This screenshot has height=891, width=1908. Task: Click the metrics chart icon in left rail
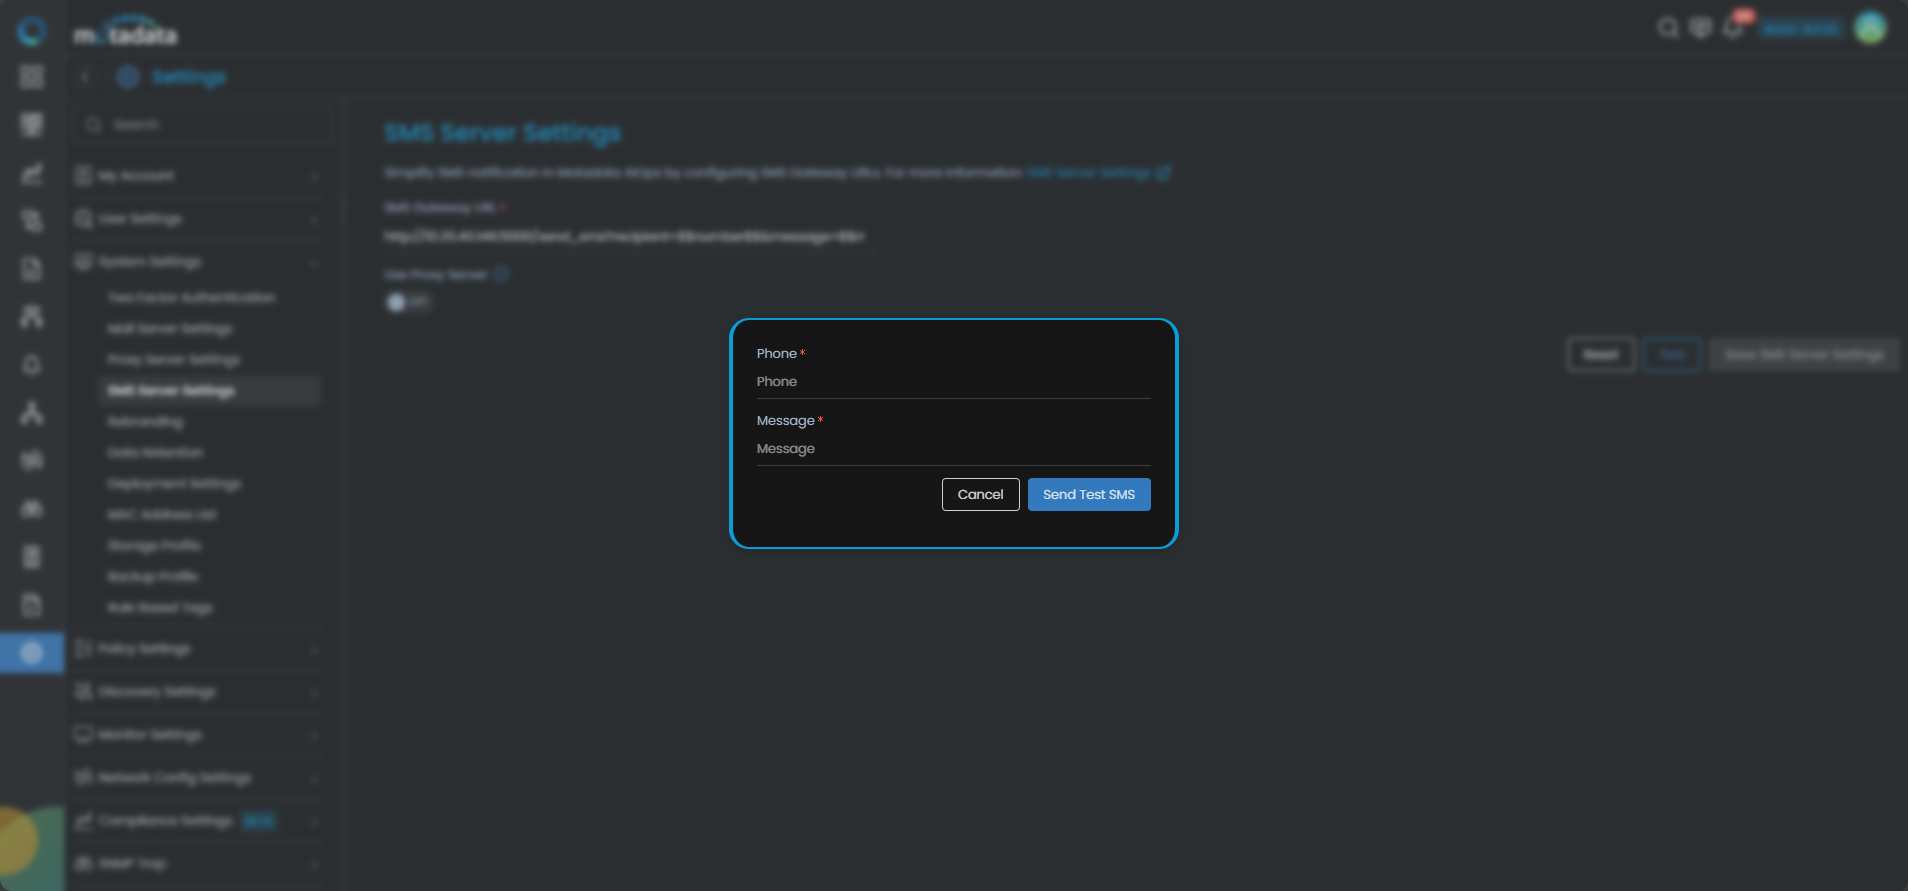point(32,174)
